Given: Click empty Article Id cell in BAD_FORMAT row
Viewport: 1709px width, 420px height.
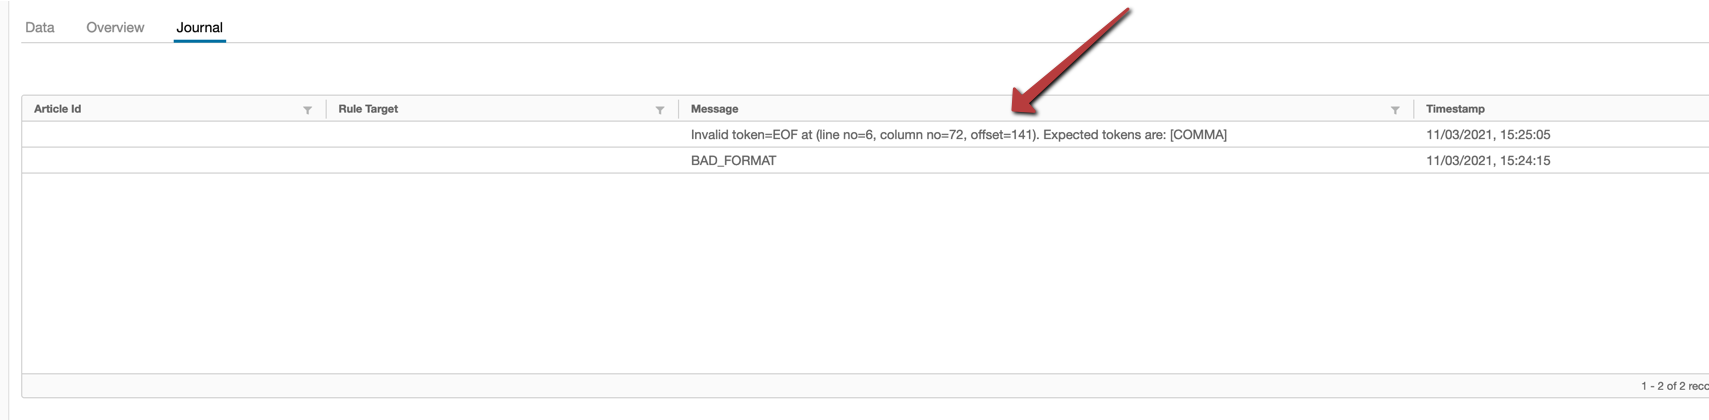Looking at the screenshot, I should click(174, 161).
